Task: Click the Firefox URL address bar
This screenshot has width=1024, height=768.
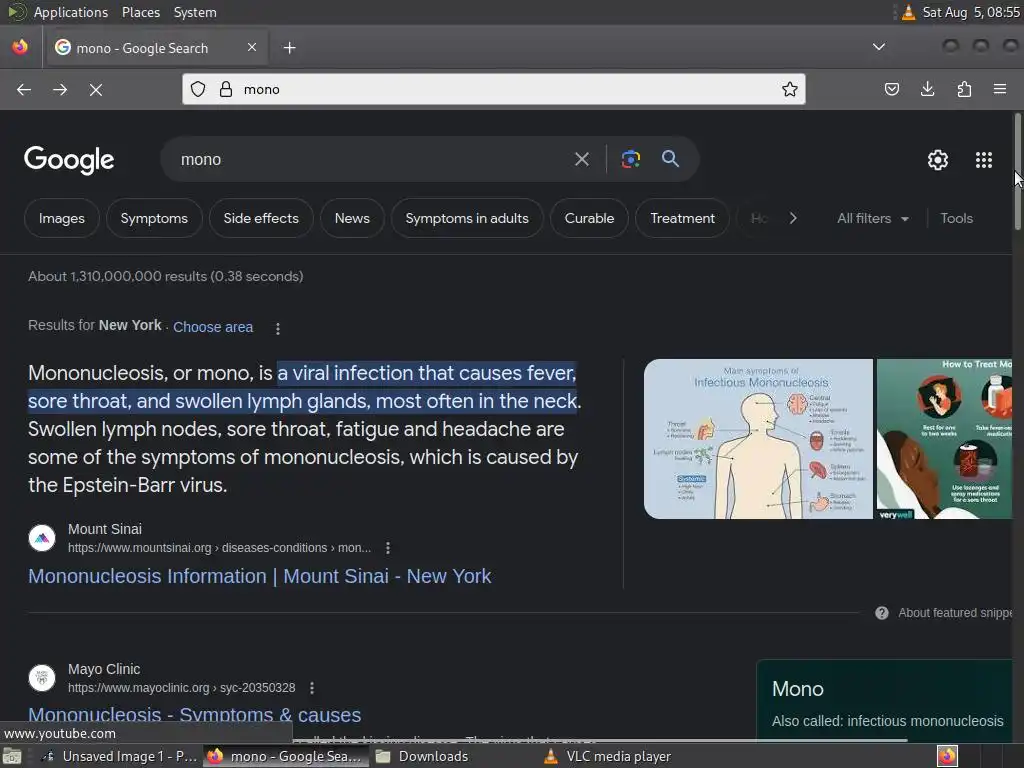Action: tap(494, 89)
